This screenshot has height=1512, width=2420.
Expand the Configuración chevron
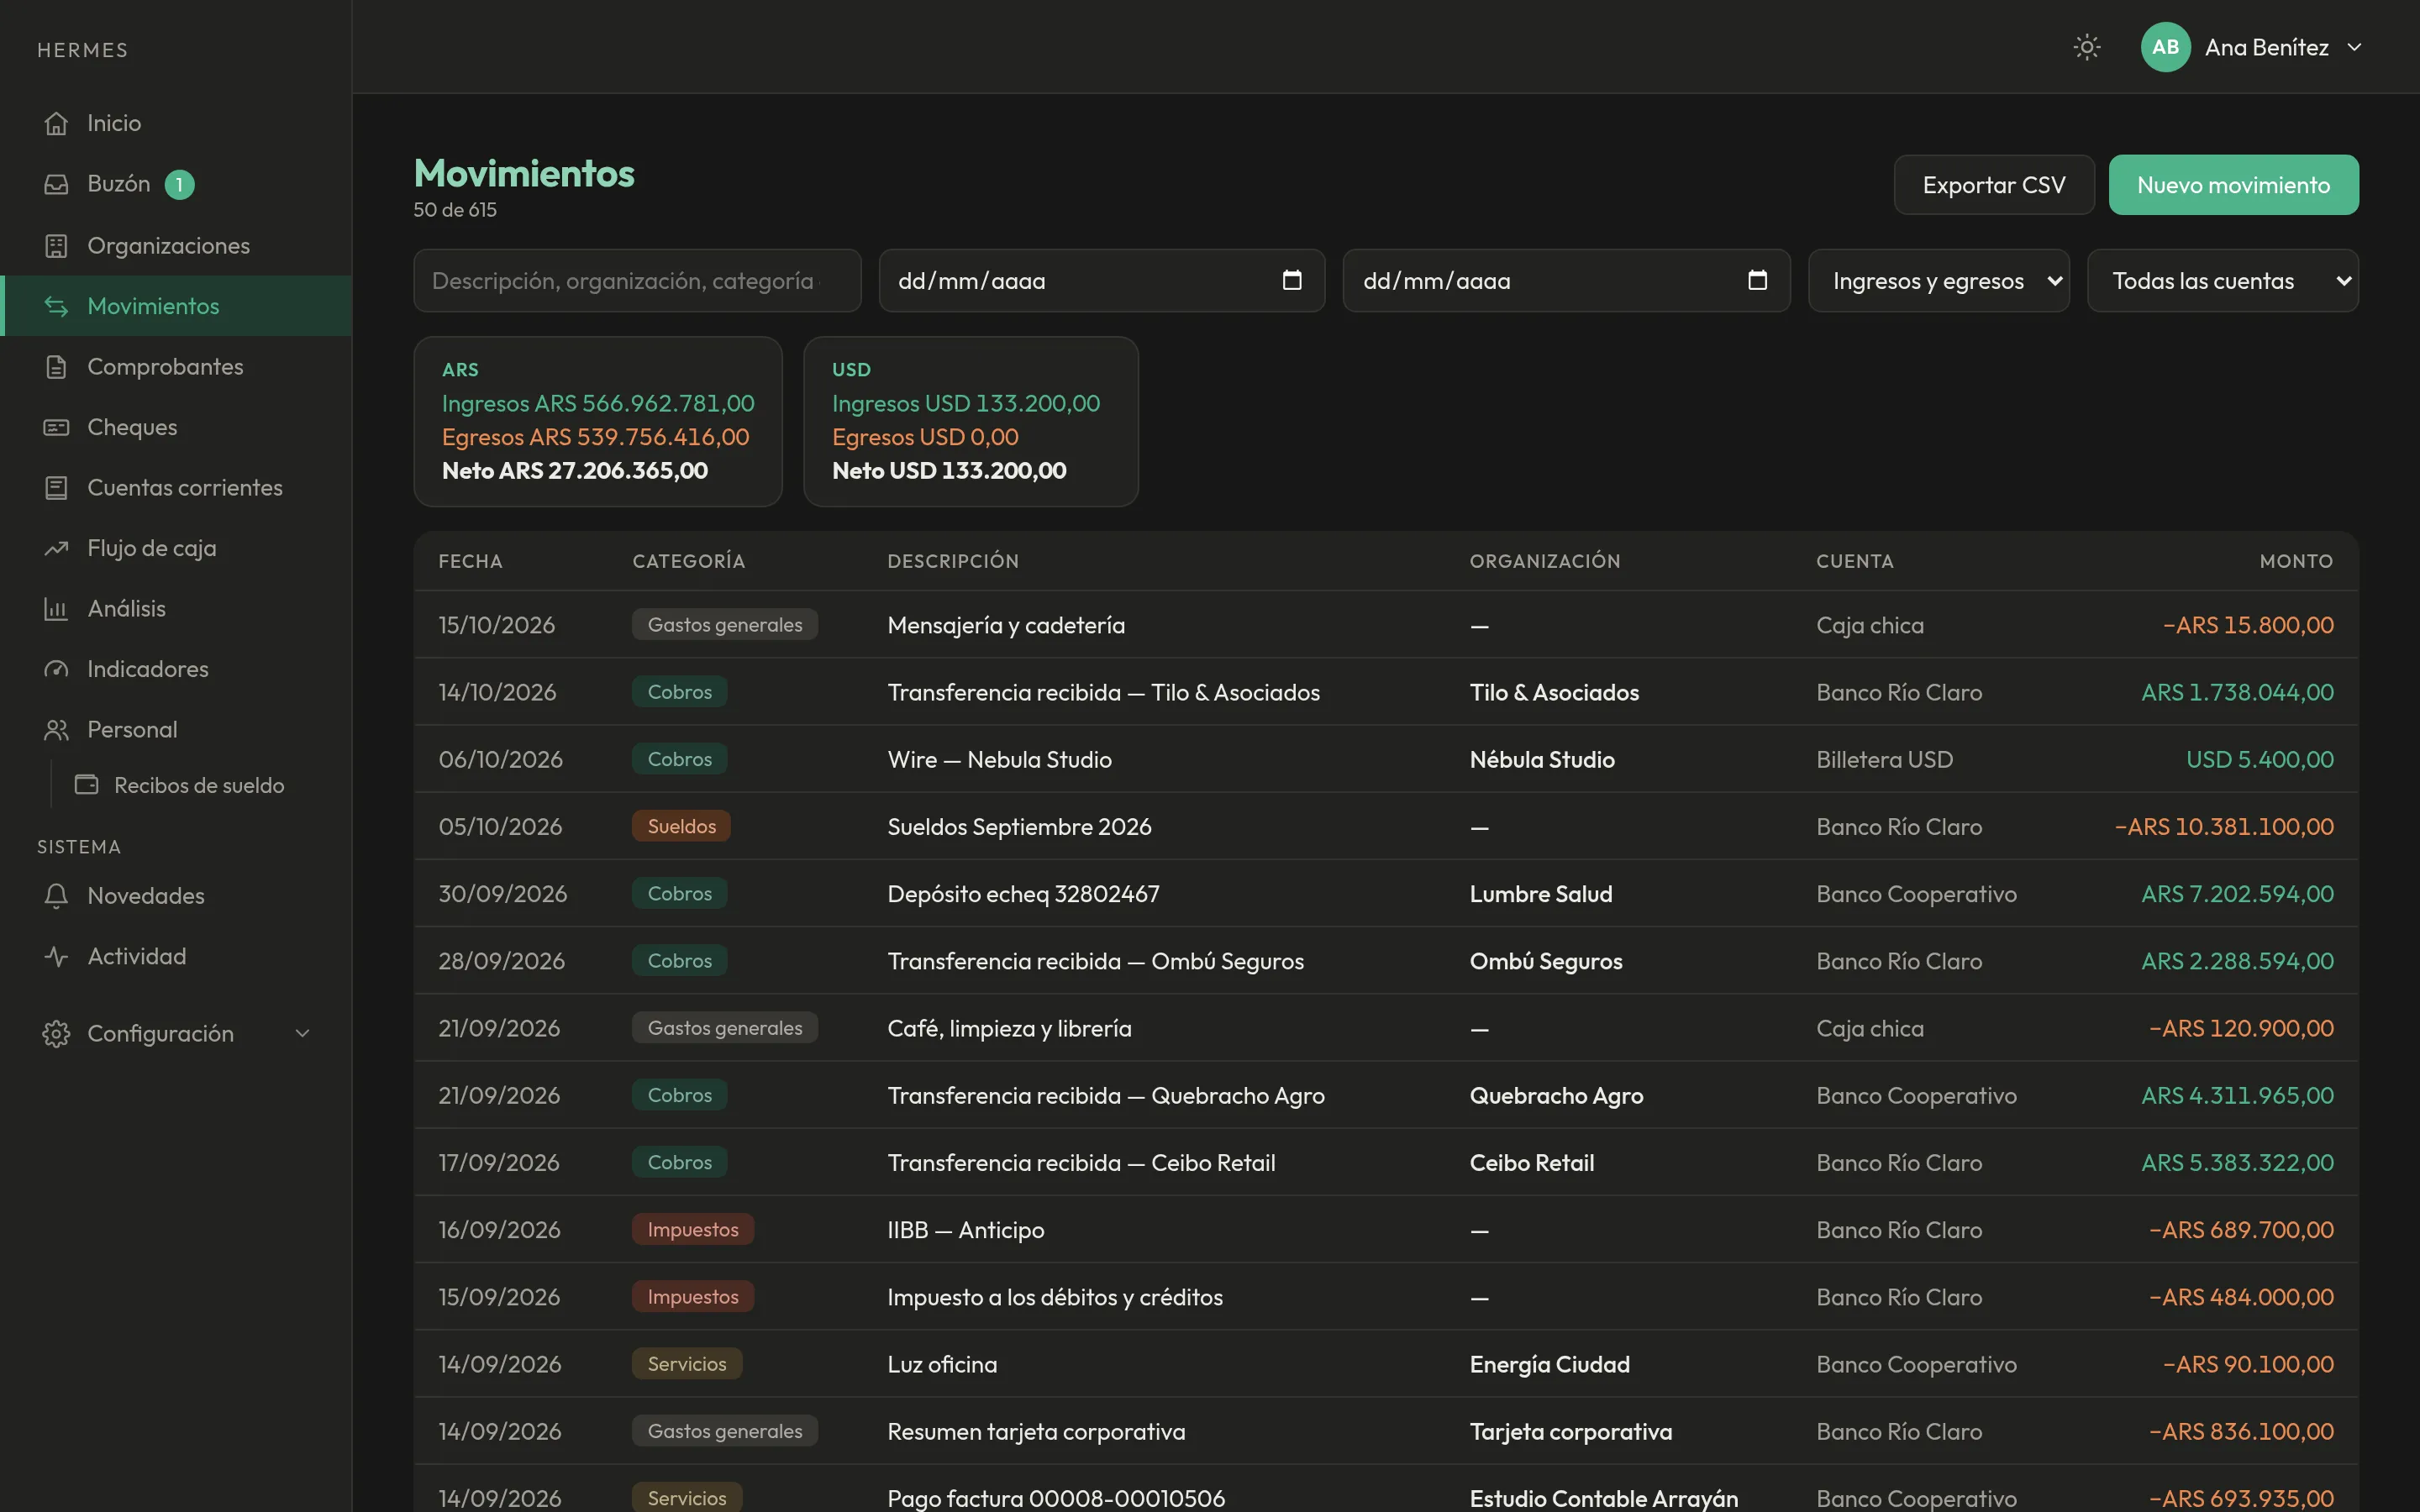point(302,1034)
